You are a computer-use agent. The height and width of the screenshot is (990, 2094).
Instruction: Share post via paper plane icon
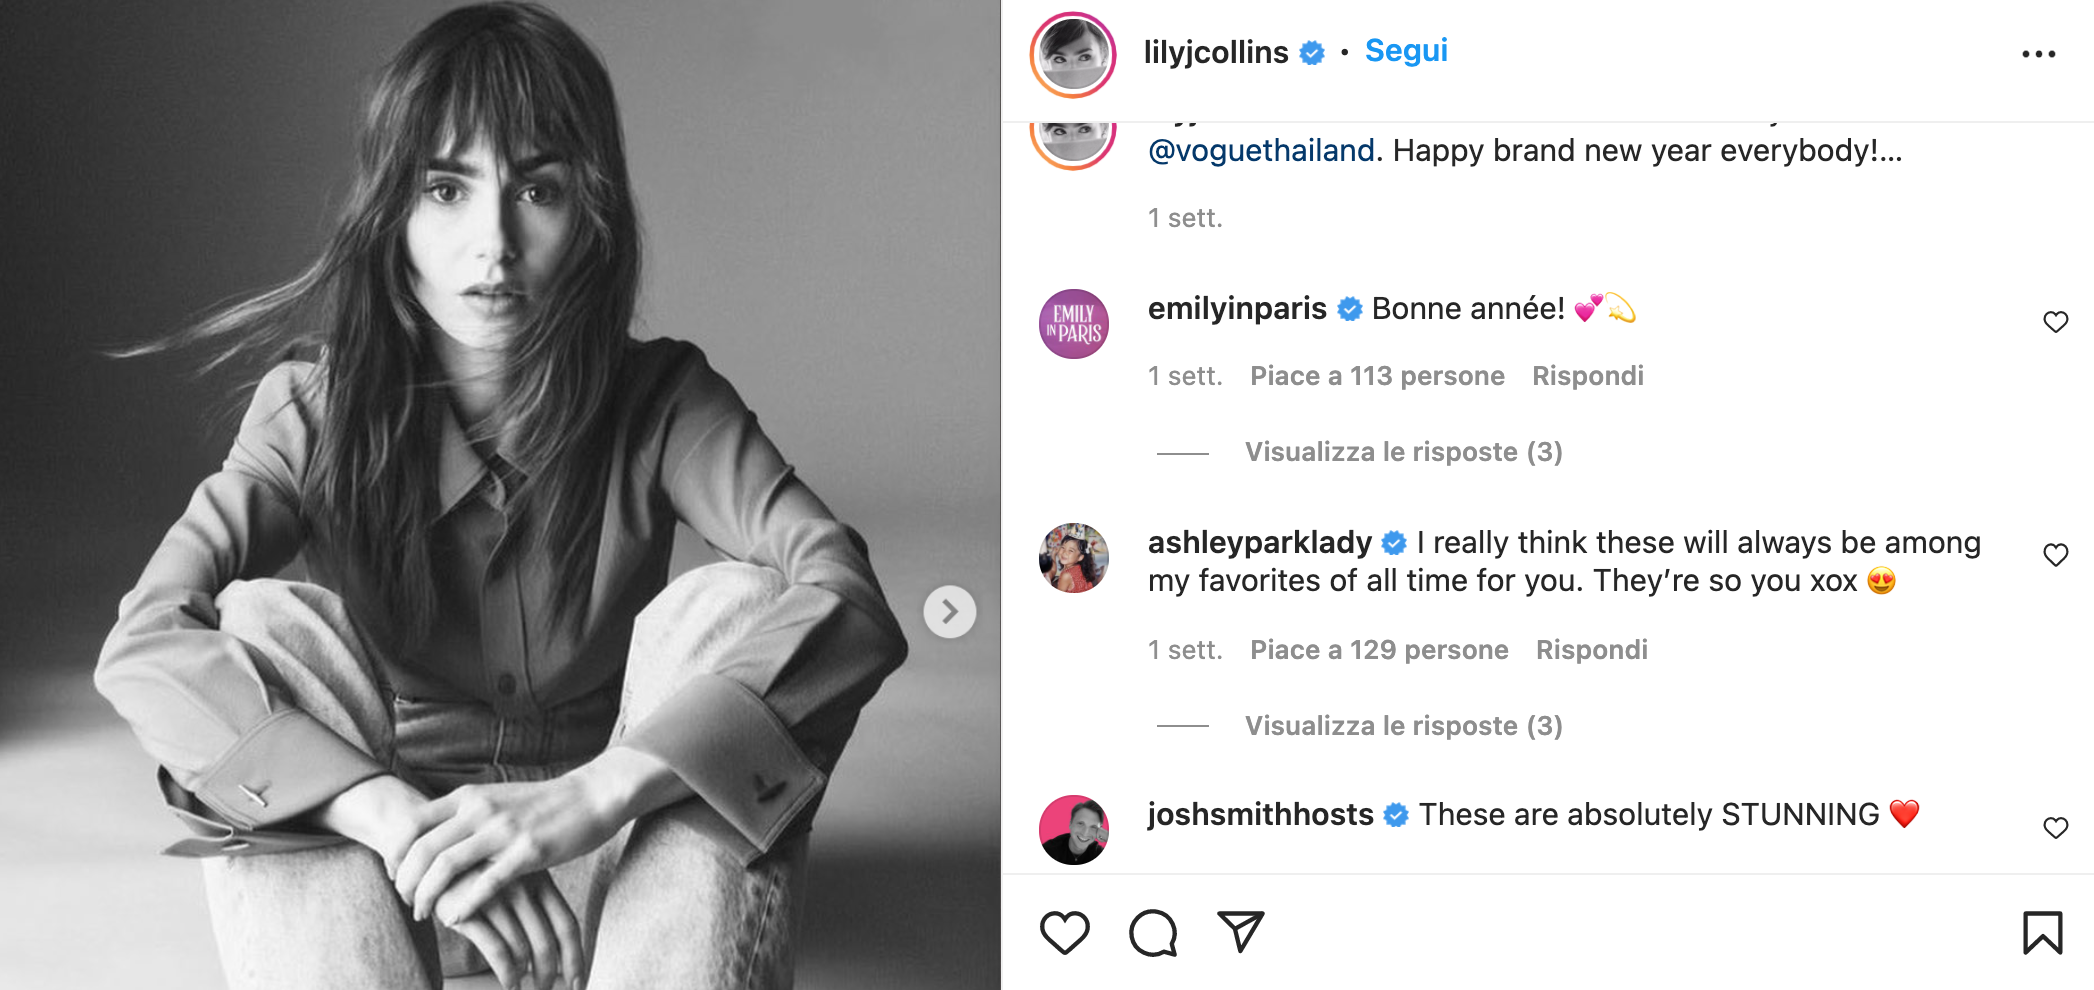[x=1241, y=931]
